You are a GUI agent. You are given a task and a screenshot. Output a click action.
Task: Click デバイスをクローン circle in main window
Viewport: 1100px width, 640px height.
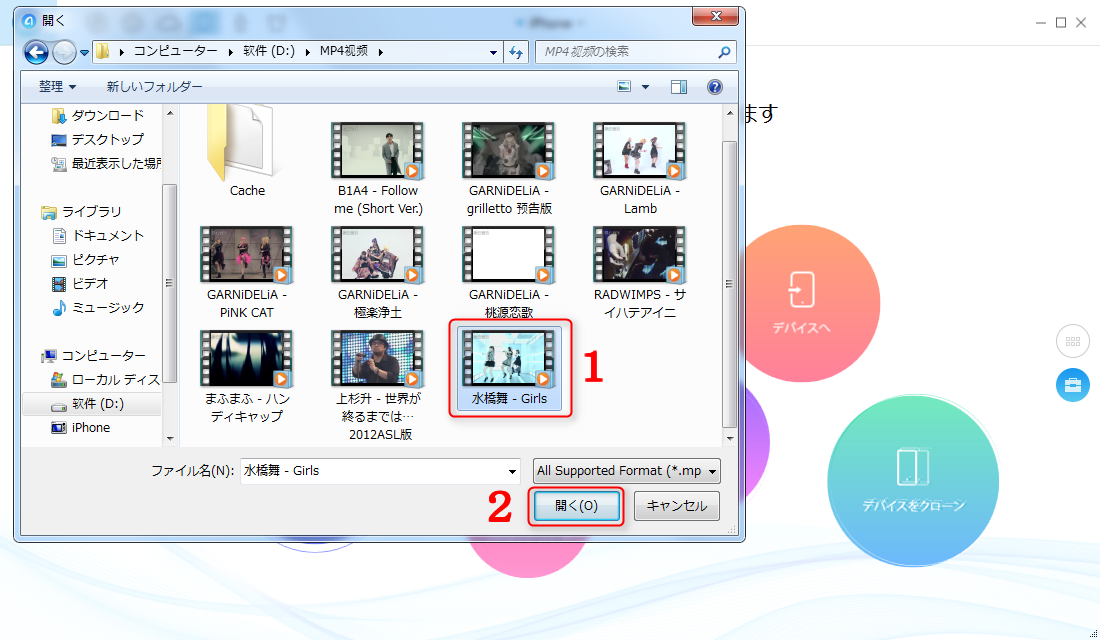(913, 482)
